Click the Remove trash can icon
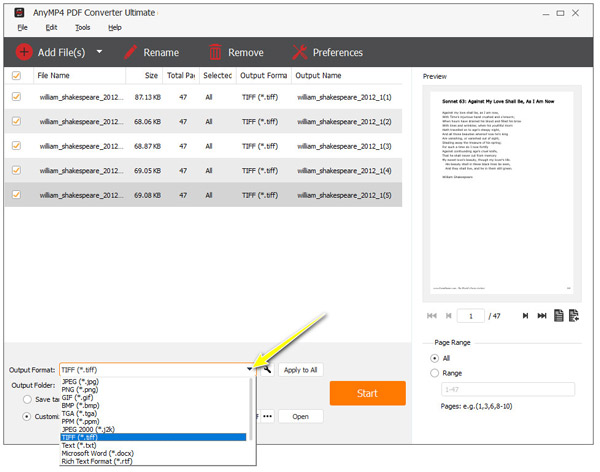 pos(215,52)
